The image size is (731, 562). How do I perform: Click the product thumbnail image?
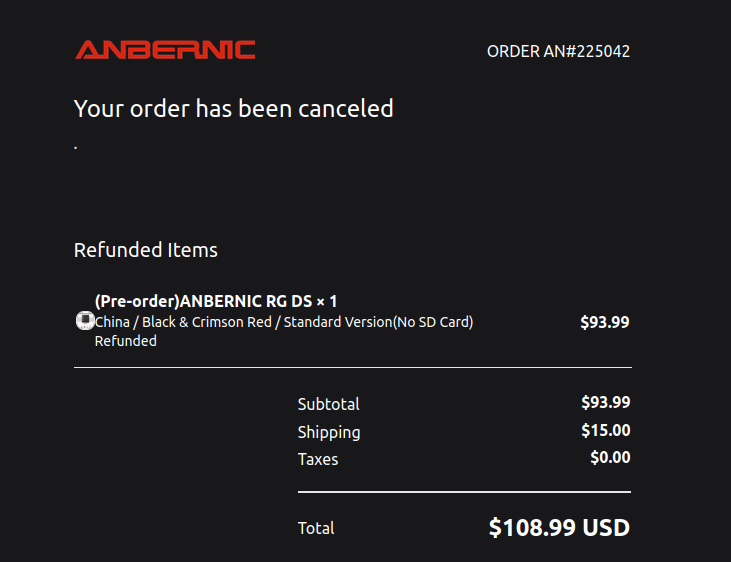tap(85, 321)
